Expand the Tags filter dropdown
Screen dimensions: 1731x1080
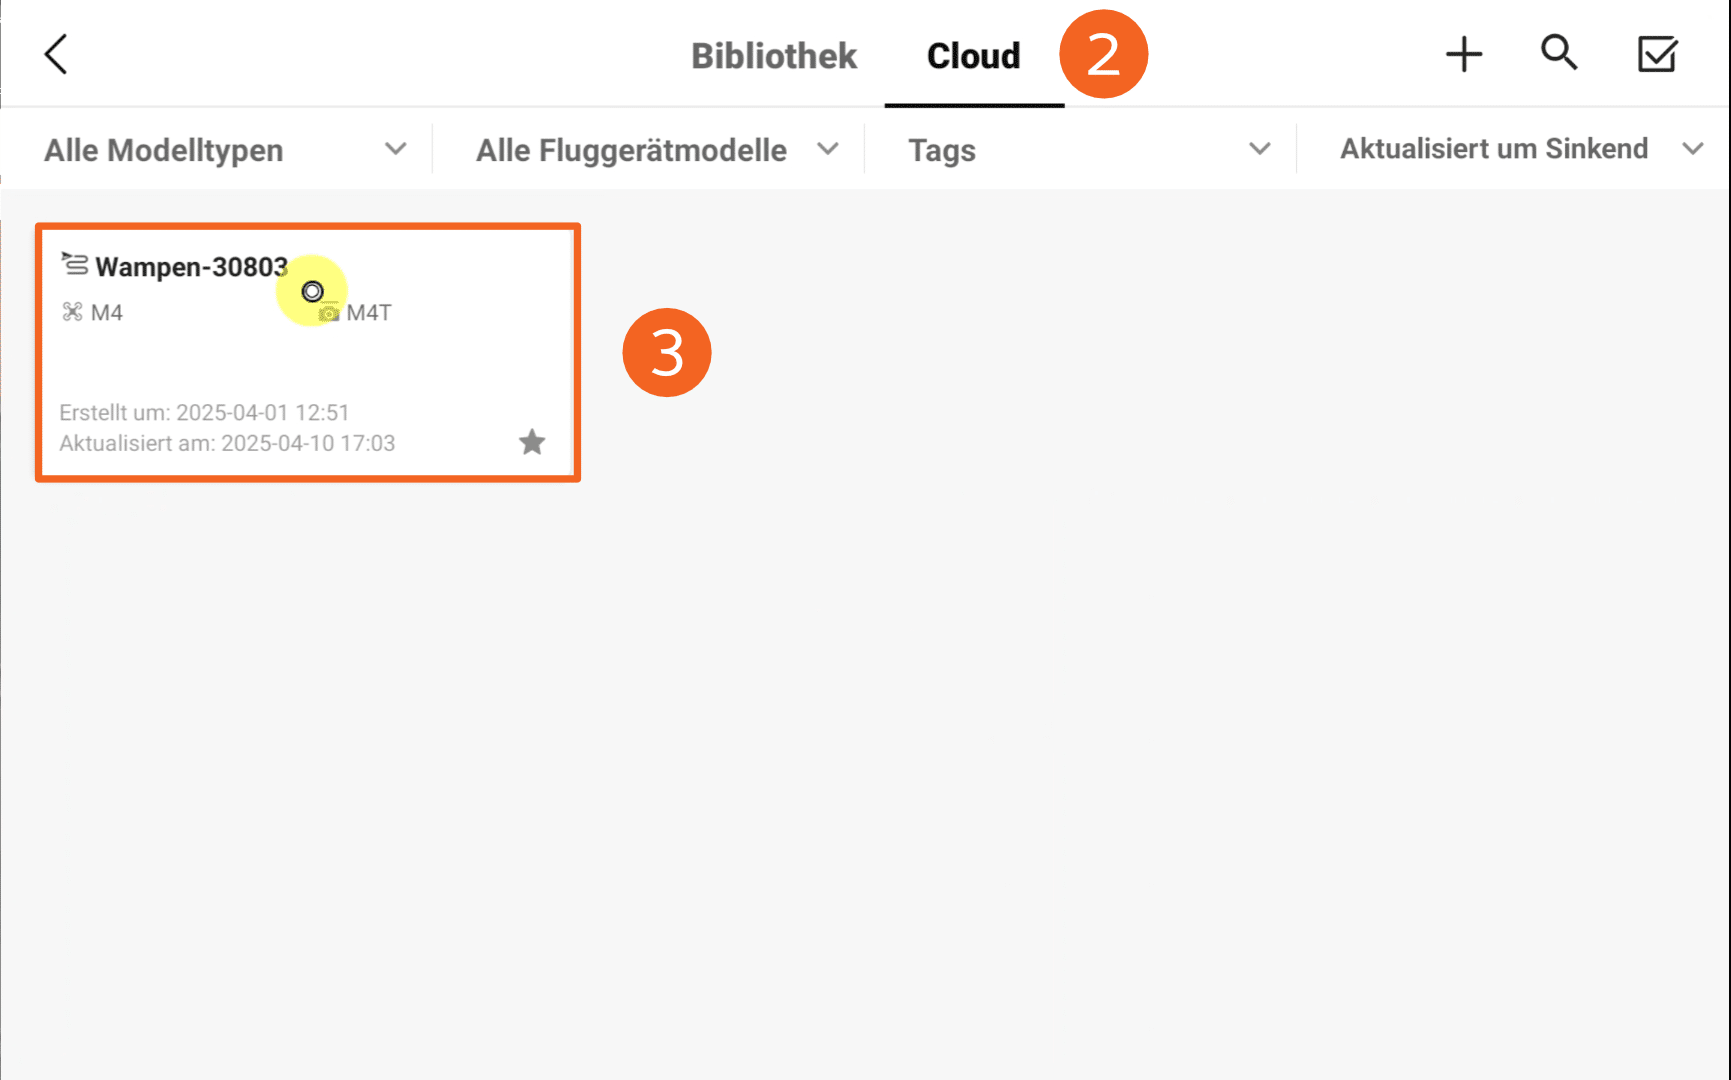click(1088, 150)
